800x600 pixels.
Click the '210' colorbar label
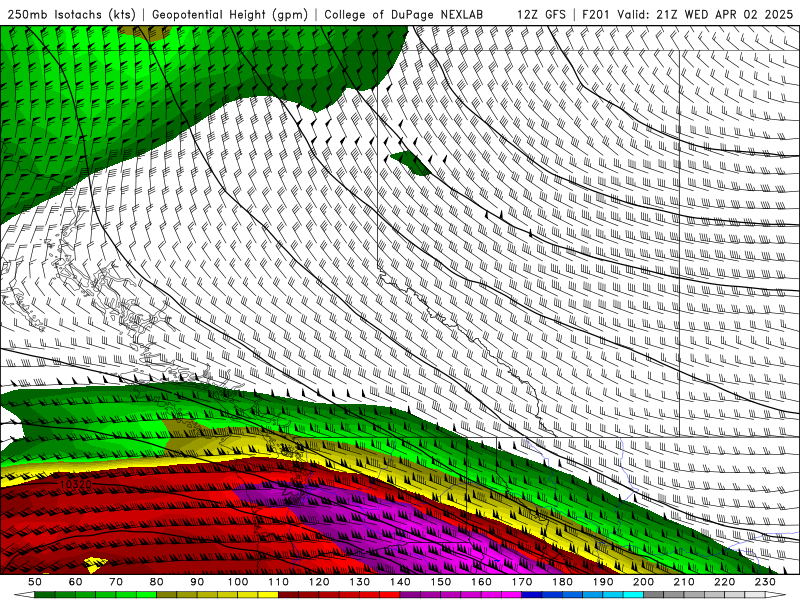[684, 582]
